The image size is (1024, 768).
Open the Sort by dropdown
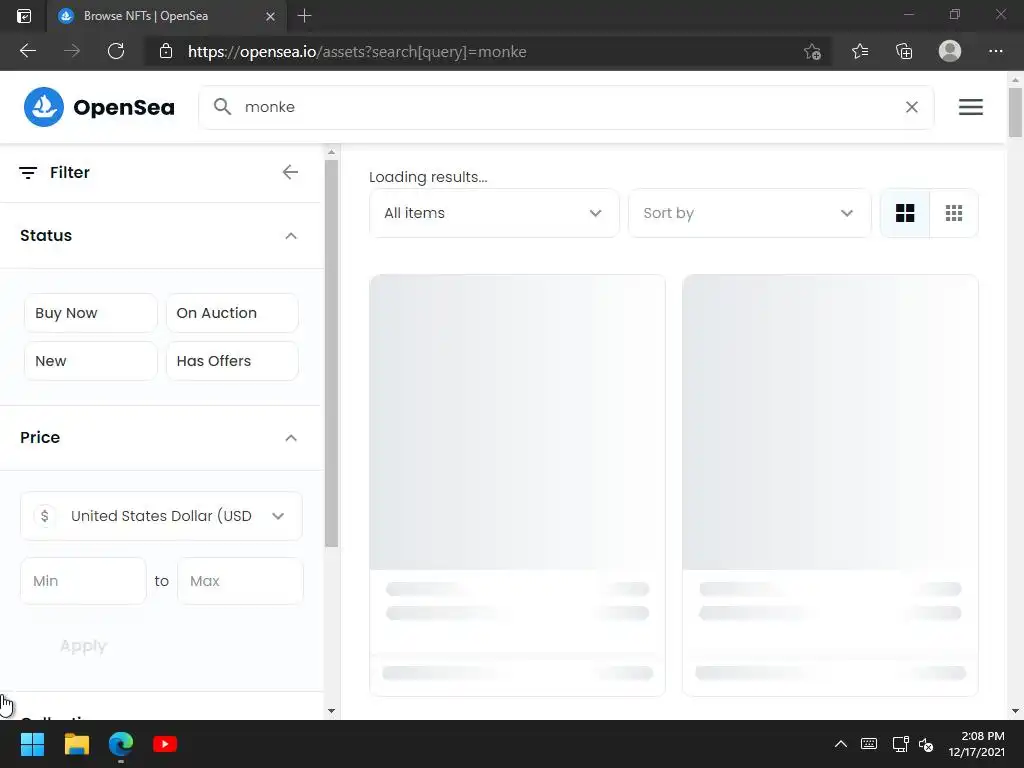749,213
